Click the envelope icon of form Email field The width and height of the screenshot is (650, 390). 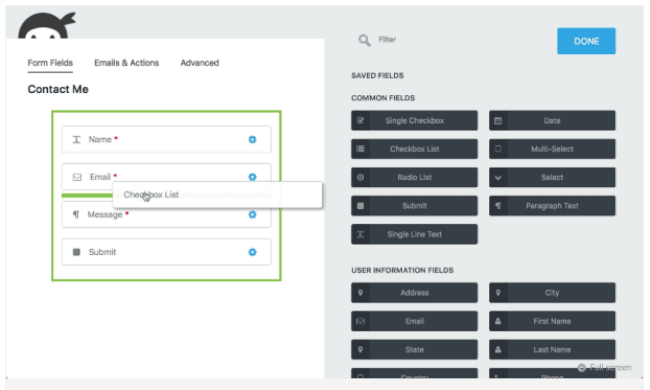click(x=77, y=177)
